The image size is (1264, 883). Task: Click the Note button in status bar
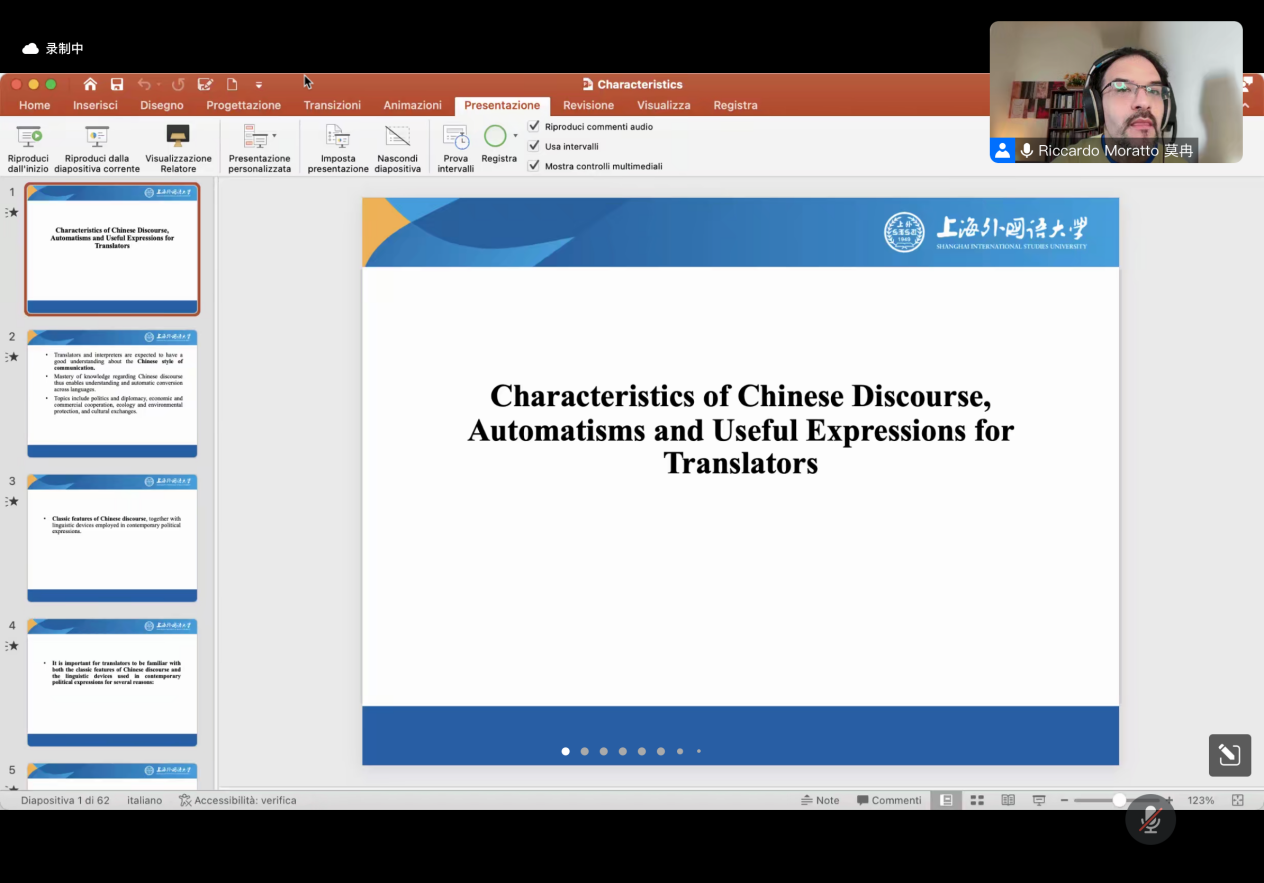click(x=820, y=800)
